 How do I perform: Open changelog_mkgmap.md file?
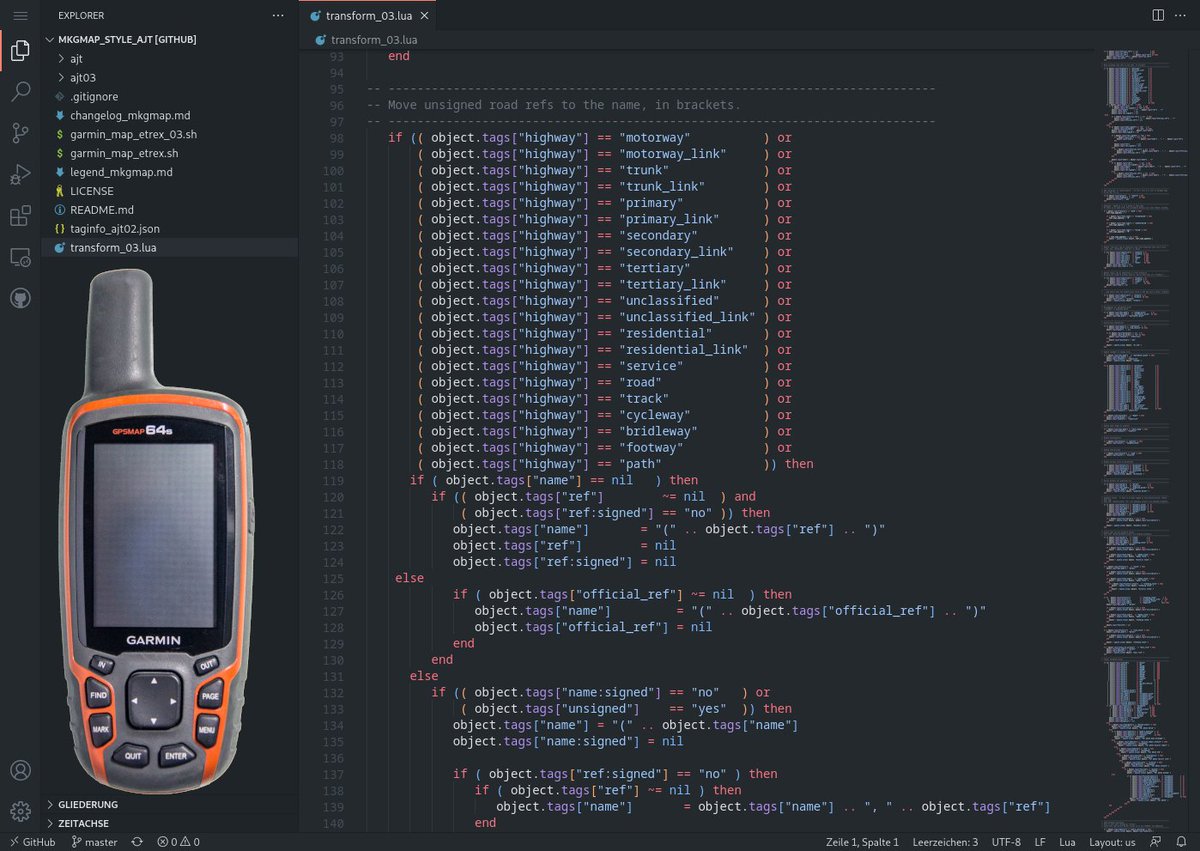170,115
